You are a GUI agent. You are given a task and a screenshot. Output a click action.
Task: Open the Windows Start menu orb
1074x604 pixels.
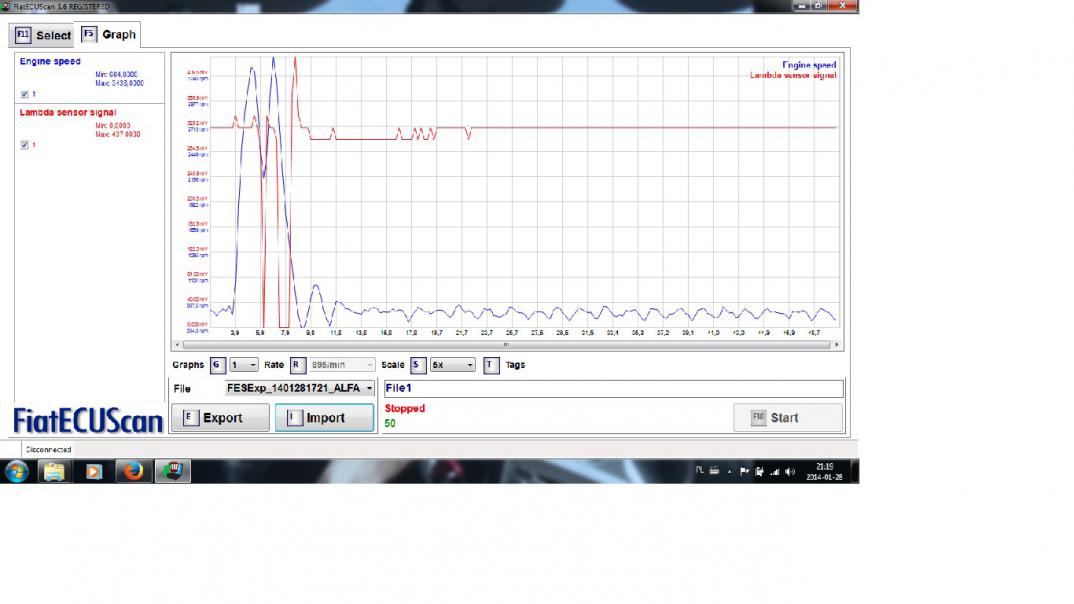click(x=16, y=471)
